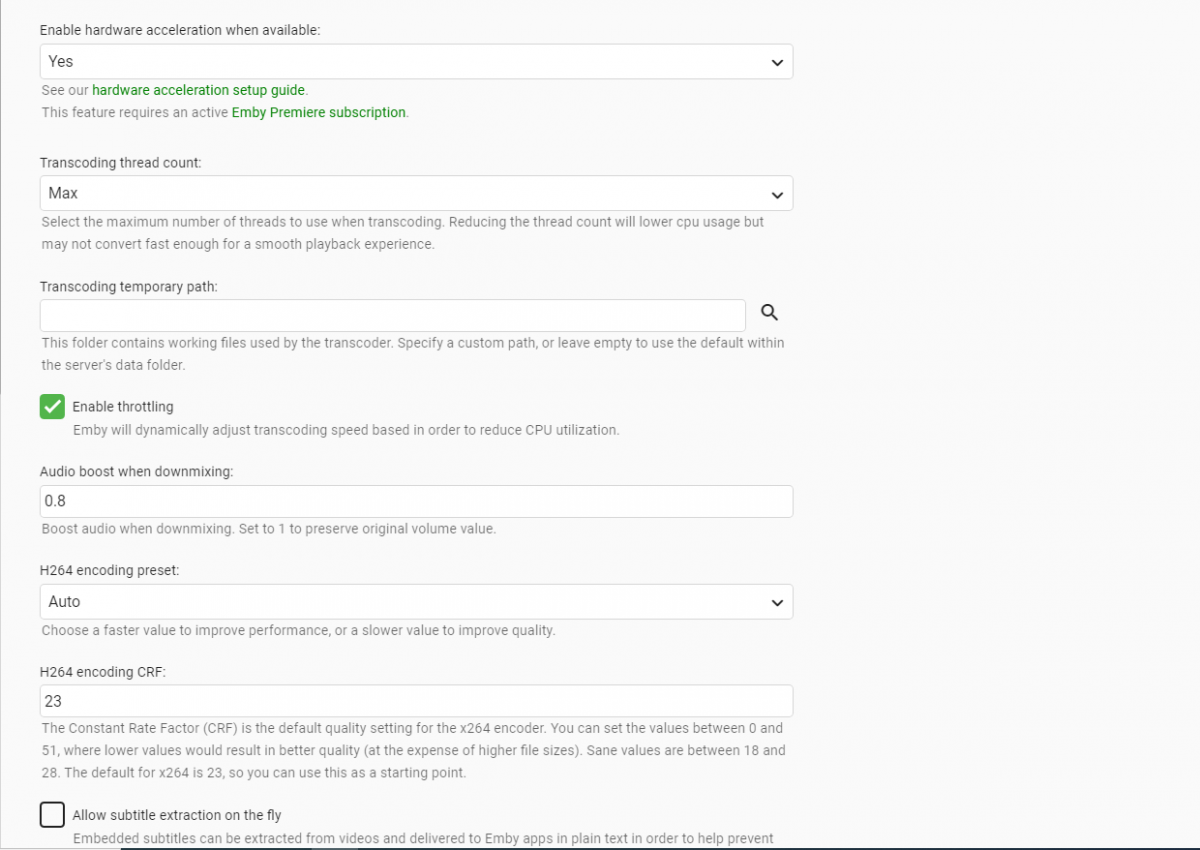This screenshot has width=1200, height=850.
Task: Click the H264 encoding CRF input field
Action: pyautogui.click(x=416, y=701)
